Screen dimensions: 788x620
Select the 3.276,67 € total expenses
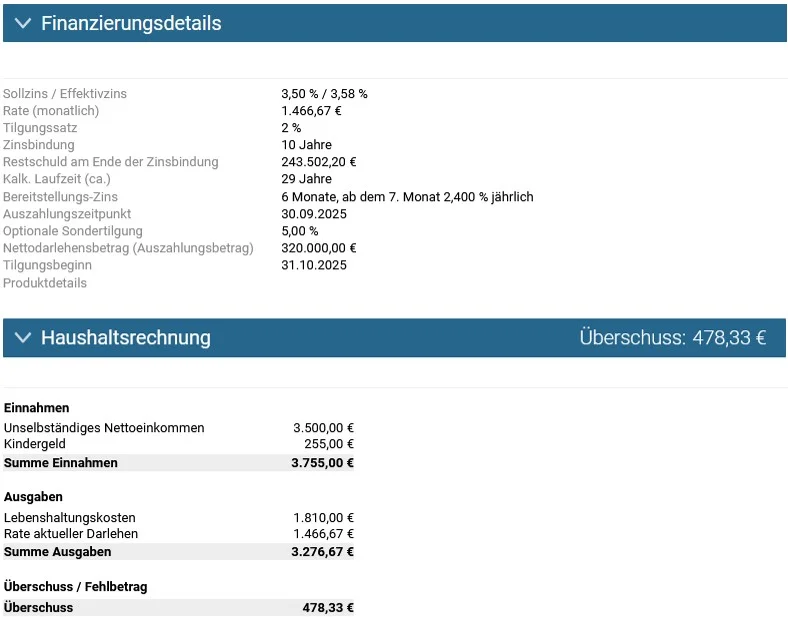tap(323, 552)
